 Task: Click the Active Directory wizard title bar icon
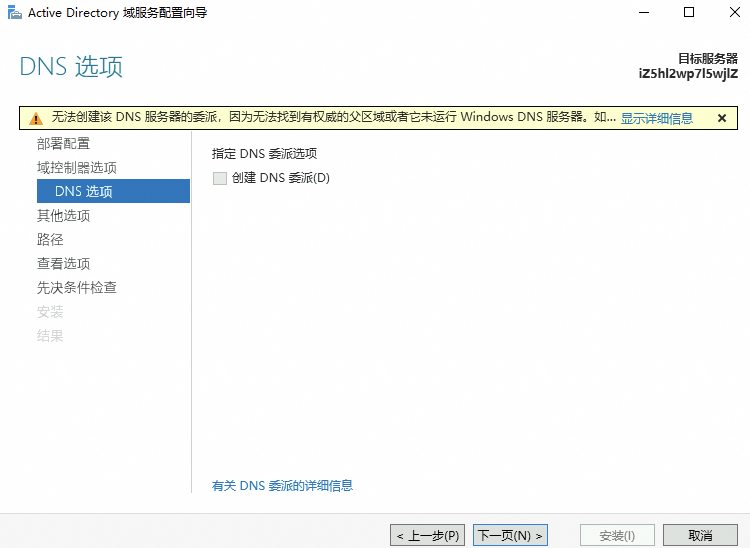15,13
